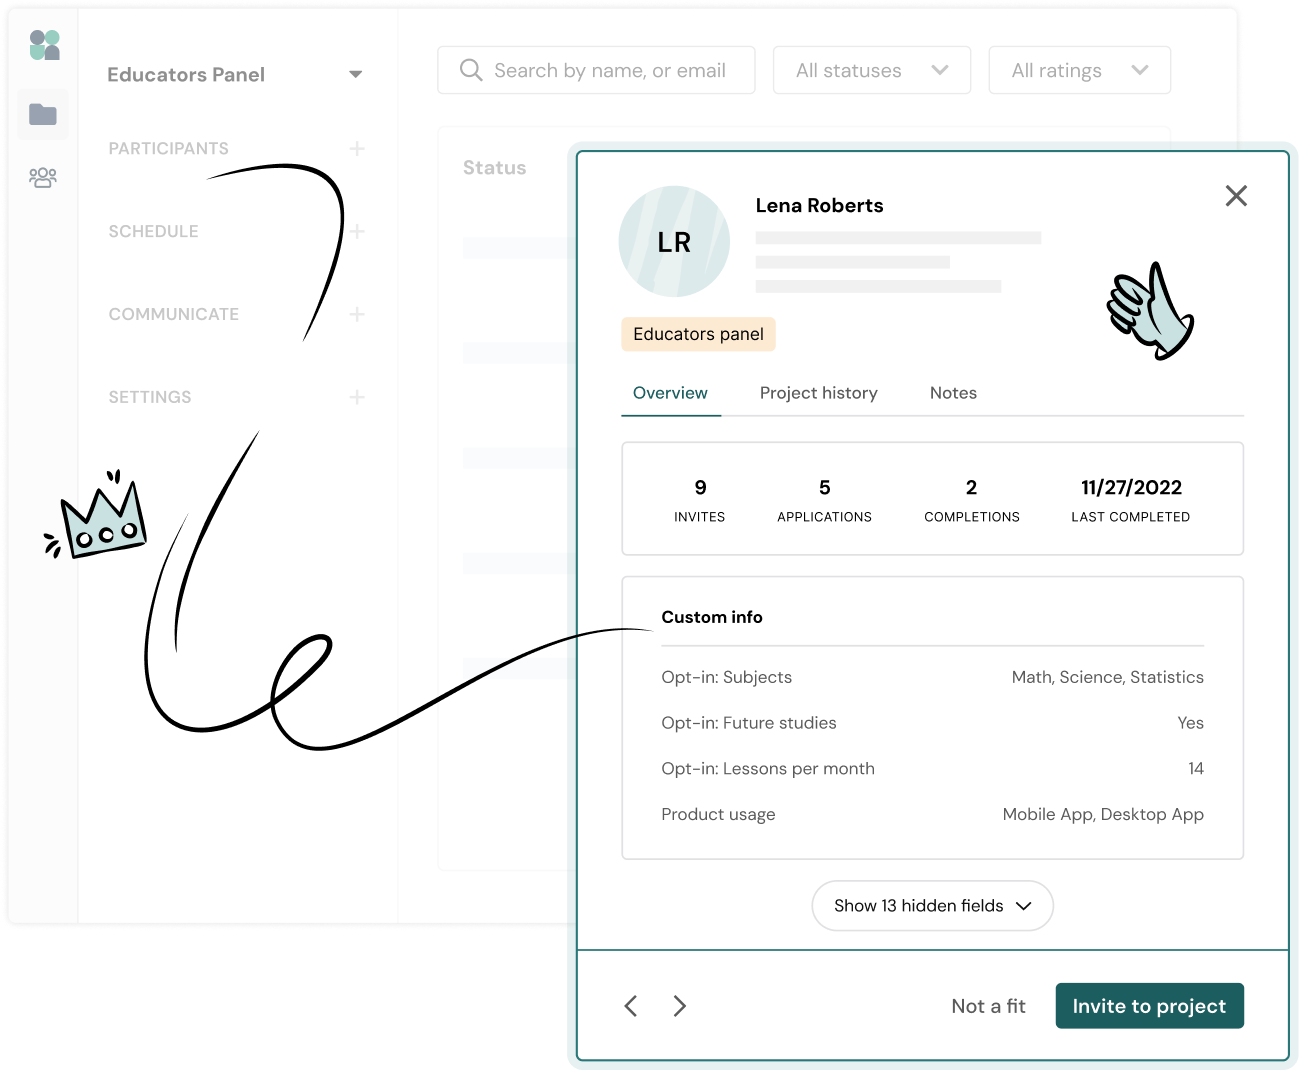Select the folder icon in the sidebar
Viewport: 1300px width, 1072px height.
pyautogui.click(x=44, y=115)
